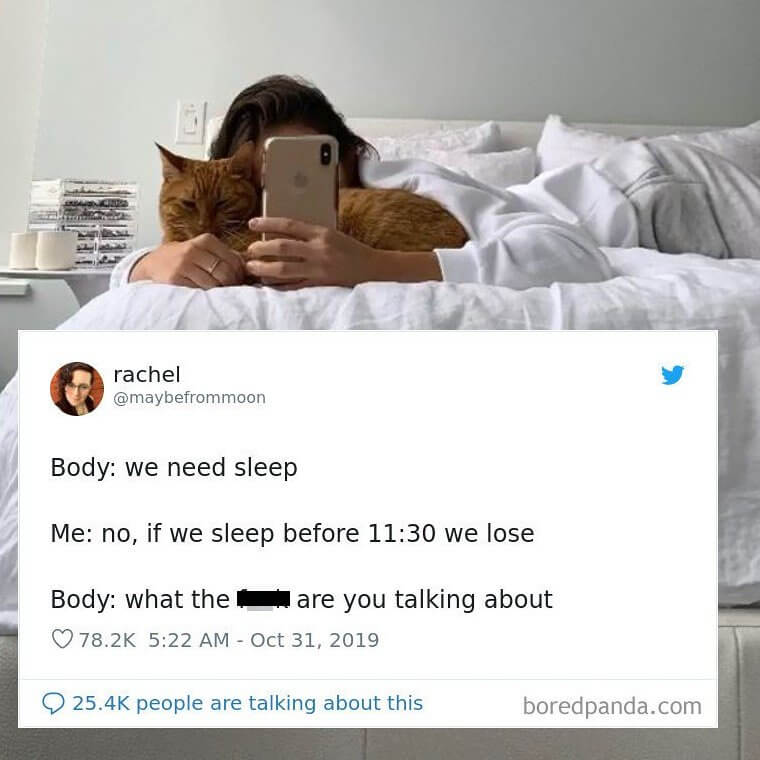The image size is (760, 760).
Task: Click the display name rachel
Action: pos(146,374)
